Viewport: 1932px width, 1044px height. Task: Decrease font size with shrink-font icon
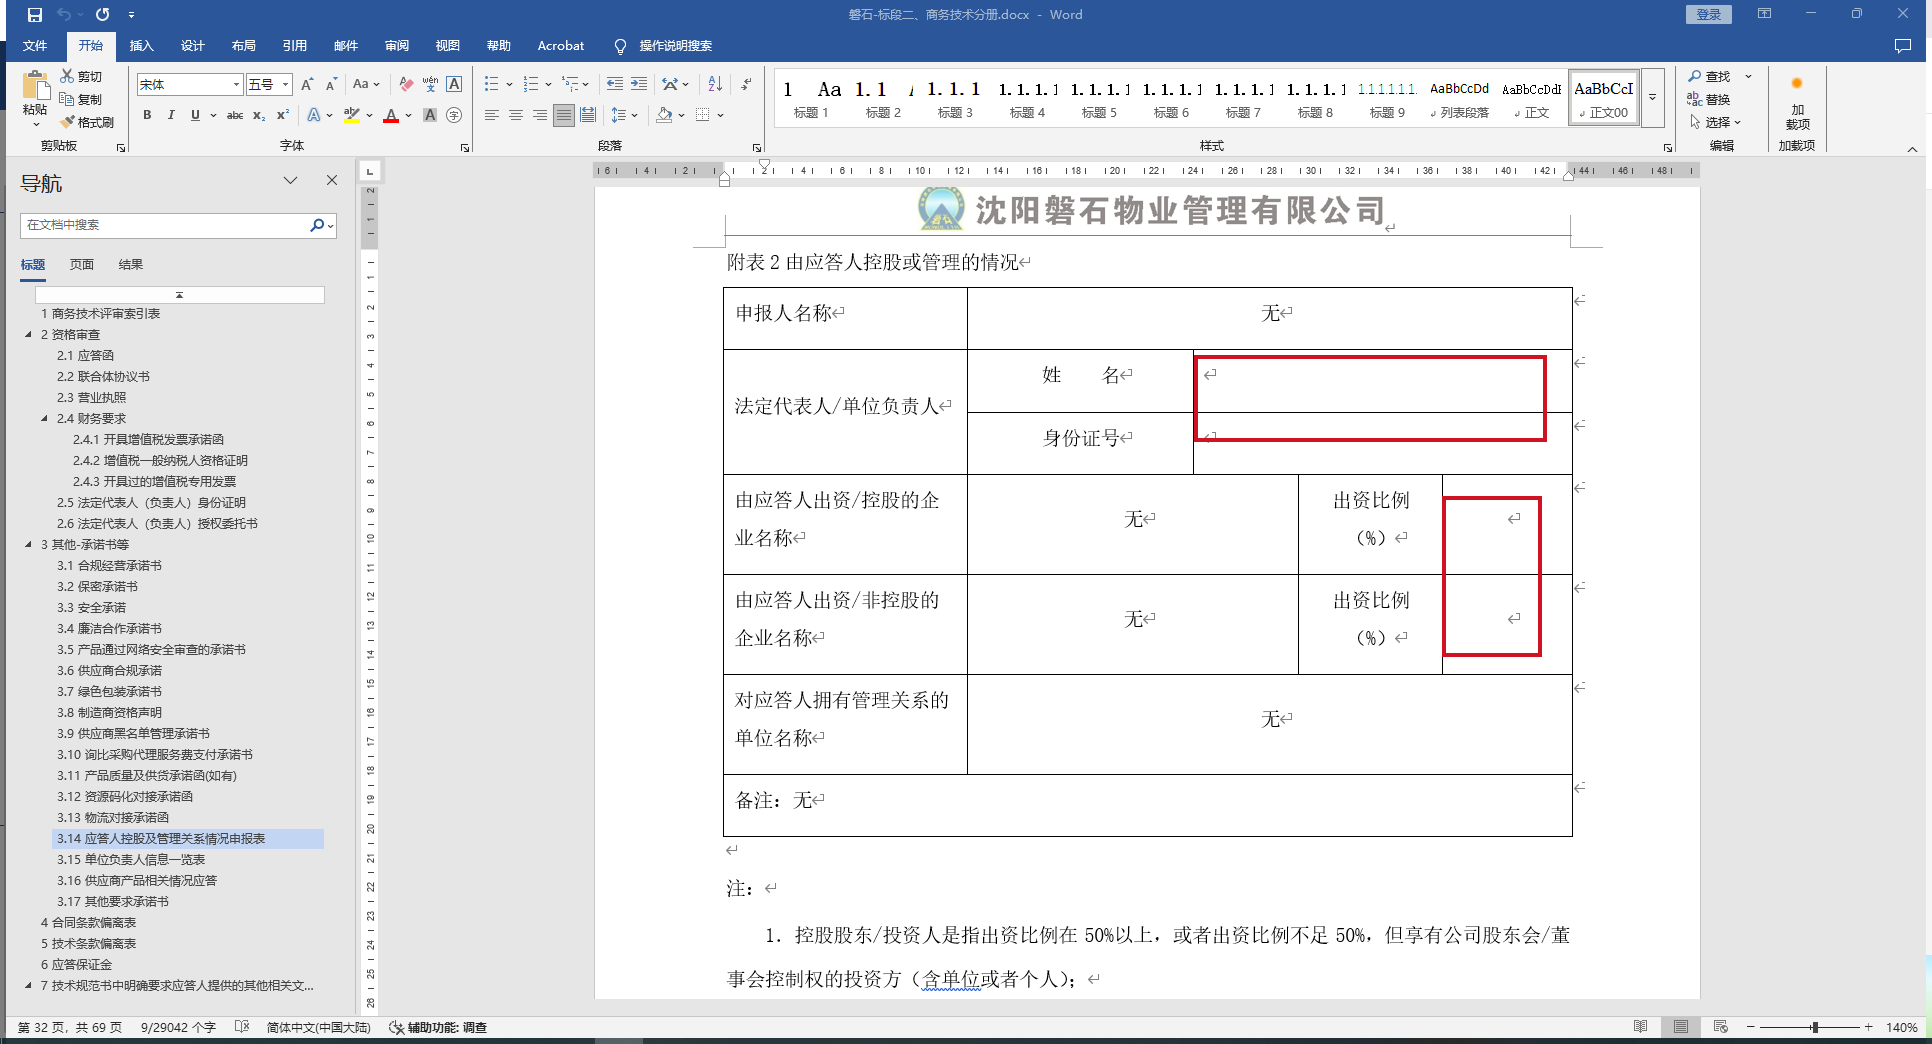click(x=331, y=84)
